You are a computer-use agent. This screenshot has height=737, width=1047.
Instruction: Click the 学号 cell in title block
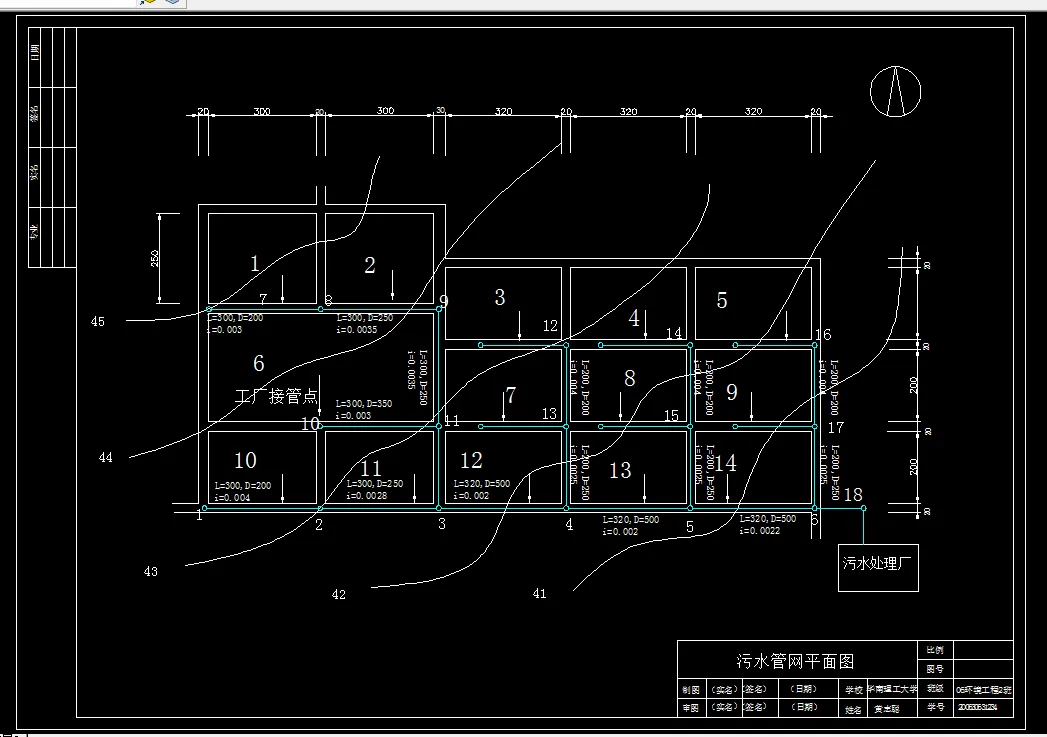[935, 706]
